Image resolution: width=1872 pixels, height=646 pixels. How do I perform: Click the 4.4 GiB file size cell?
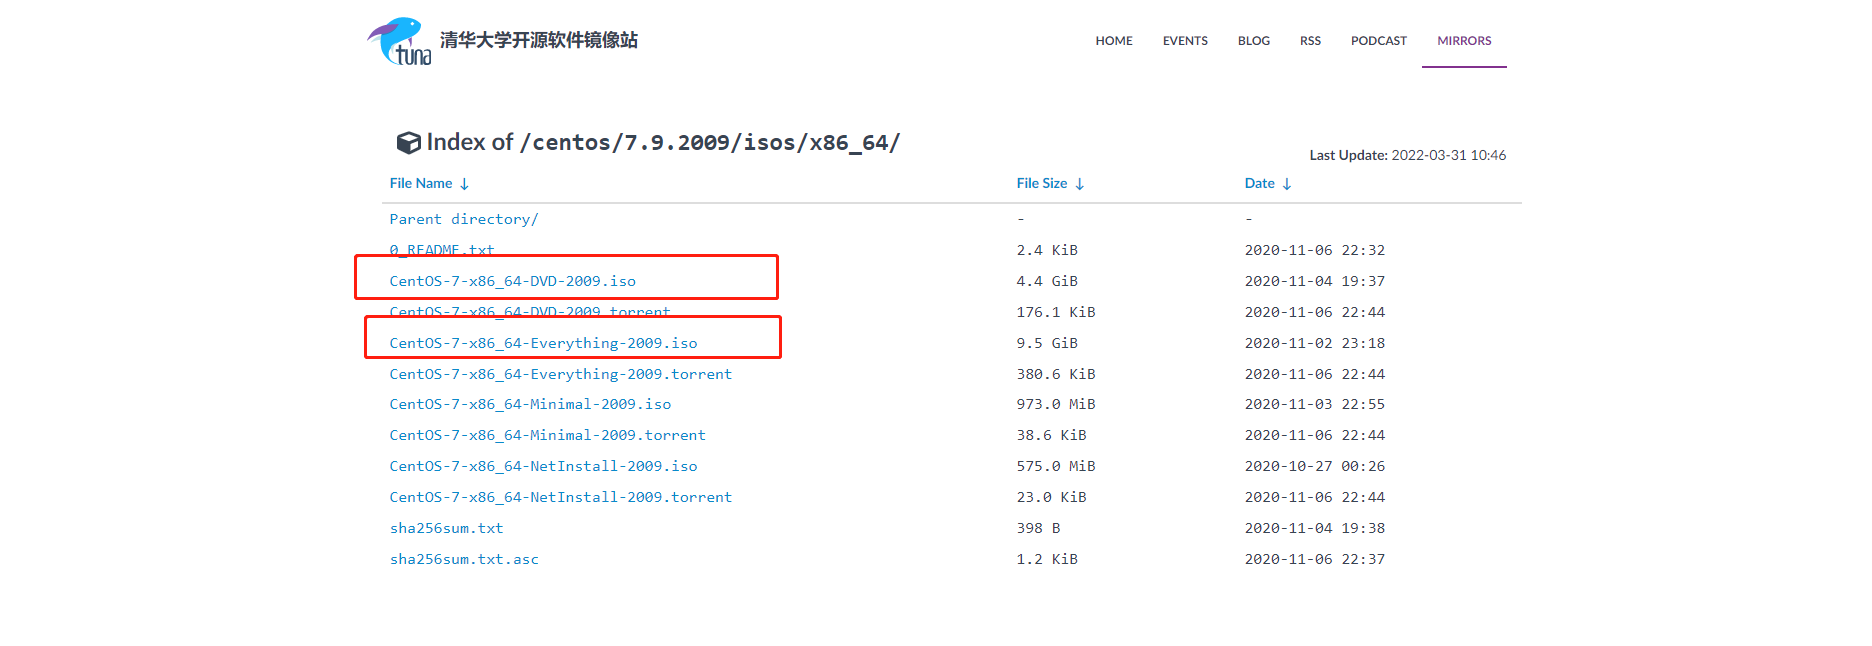tap(1047, 281)
